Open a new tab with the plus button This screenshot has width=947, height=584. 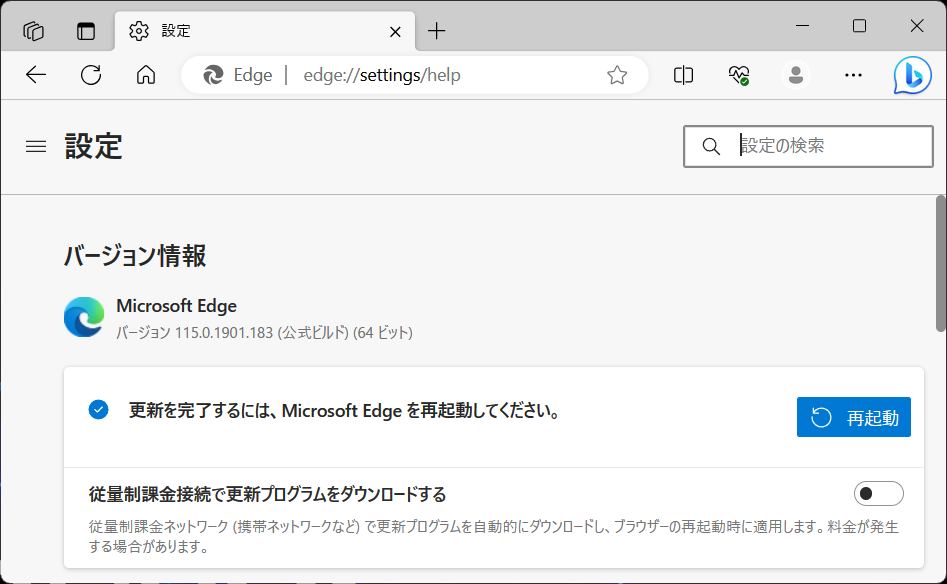(436, 31)
